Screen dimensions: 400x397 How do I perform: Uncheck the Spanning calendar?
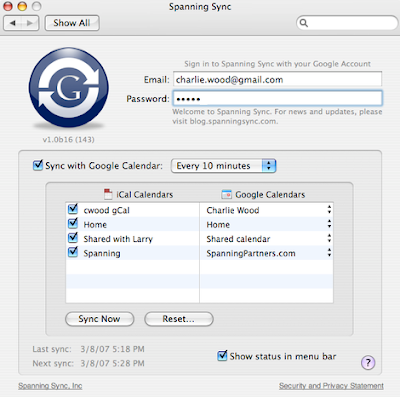(x=73, y=252)
